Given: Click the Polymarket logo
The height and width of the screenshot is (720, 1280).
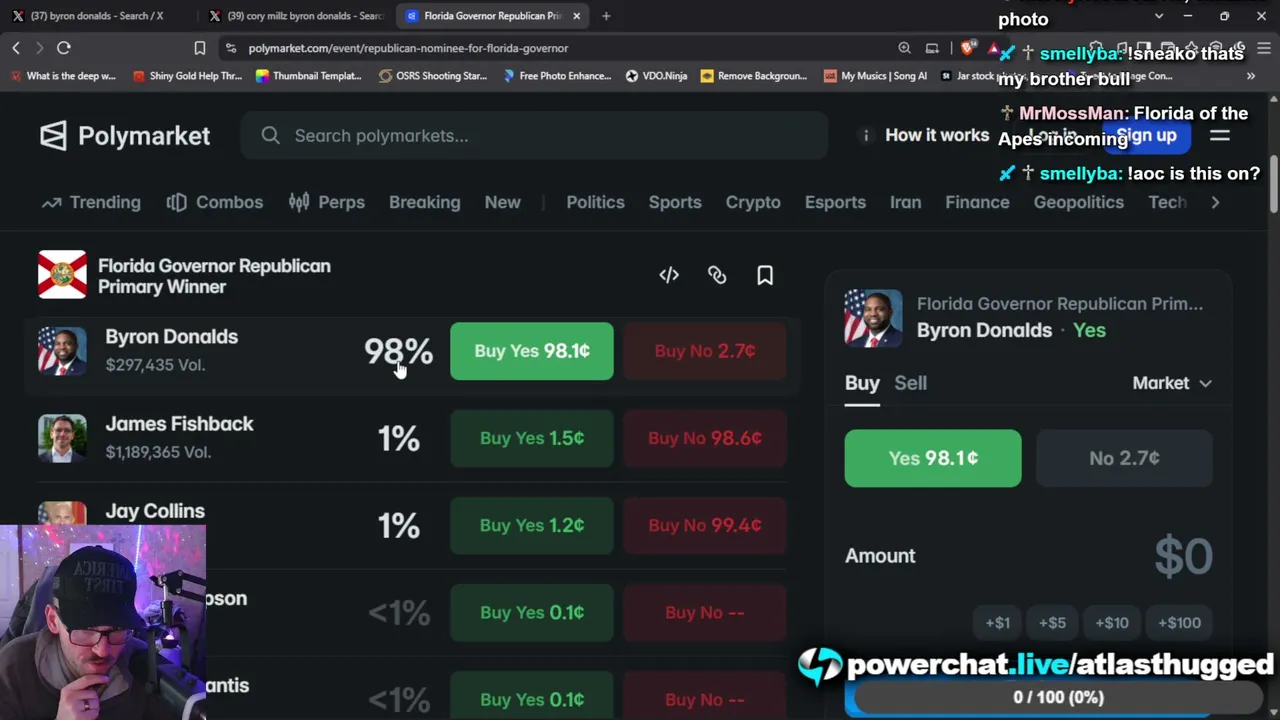Looking at the screenshot, I should tap(125, 136).
